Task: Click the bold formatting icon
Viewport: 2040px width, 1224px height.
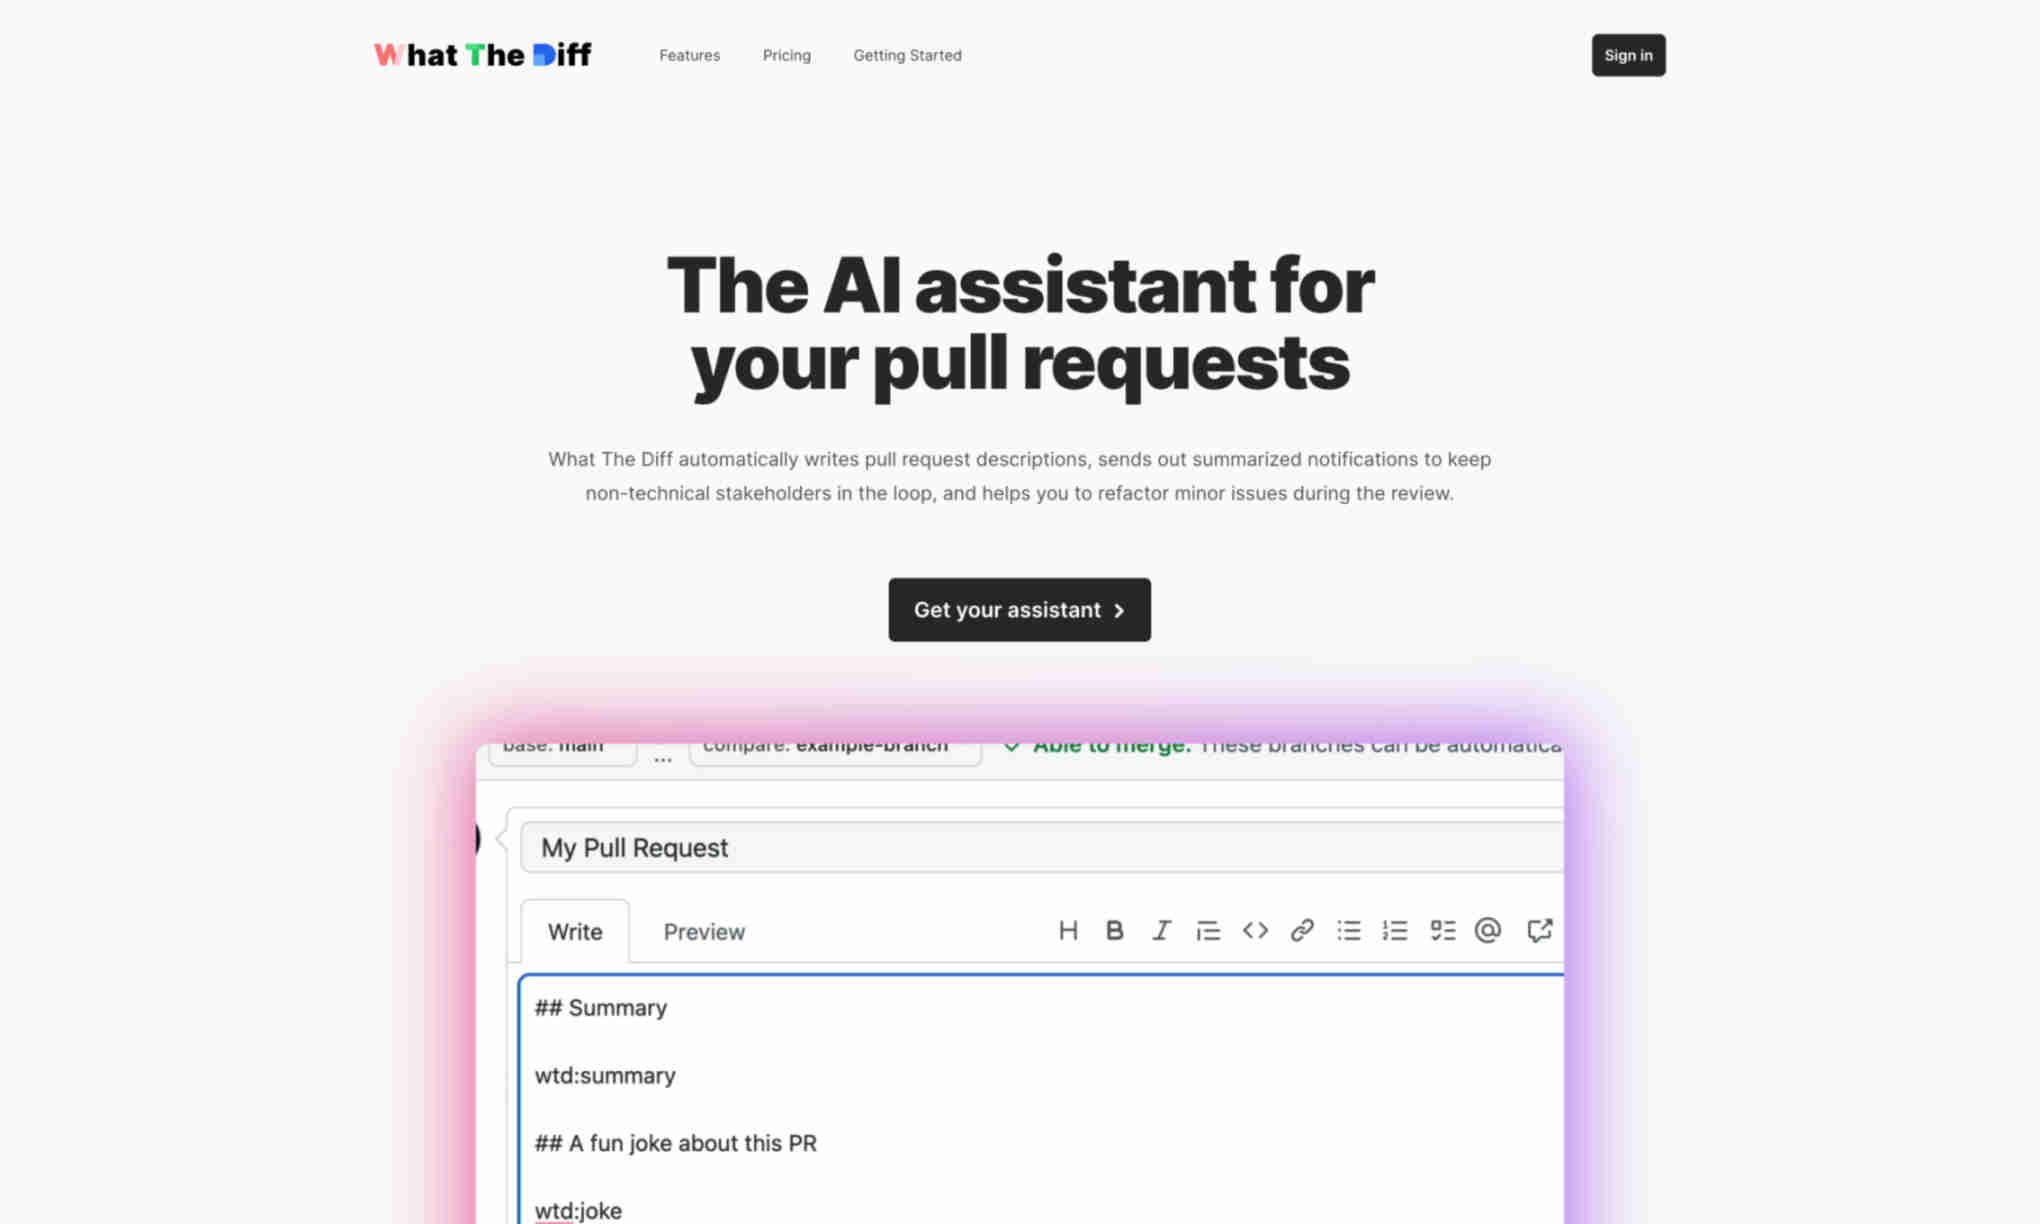Action: pyautogui.click(x=1115, y=931)
